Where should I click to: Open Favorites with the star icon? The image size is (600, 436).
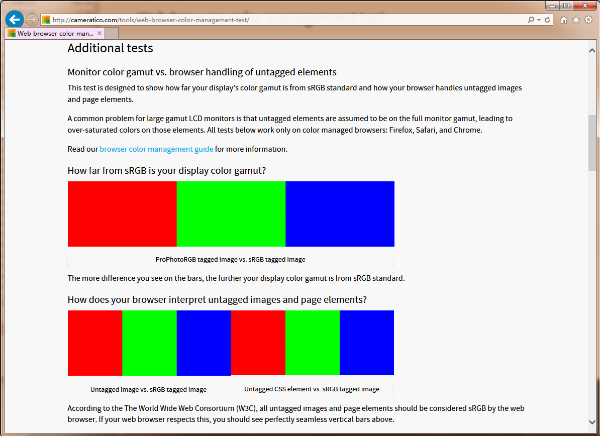577,19
